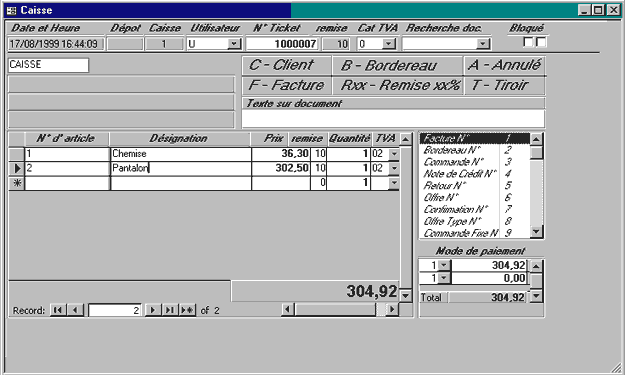Click article number cell of Pantalon row
The height and width of the screenshot is (375, 625).
click(67, 169)
